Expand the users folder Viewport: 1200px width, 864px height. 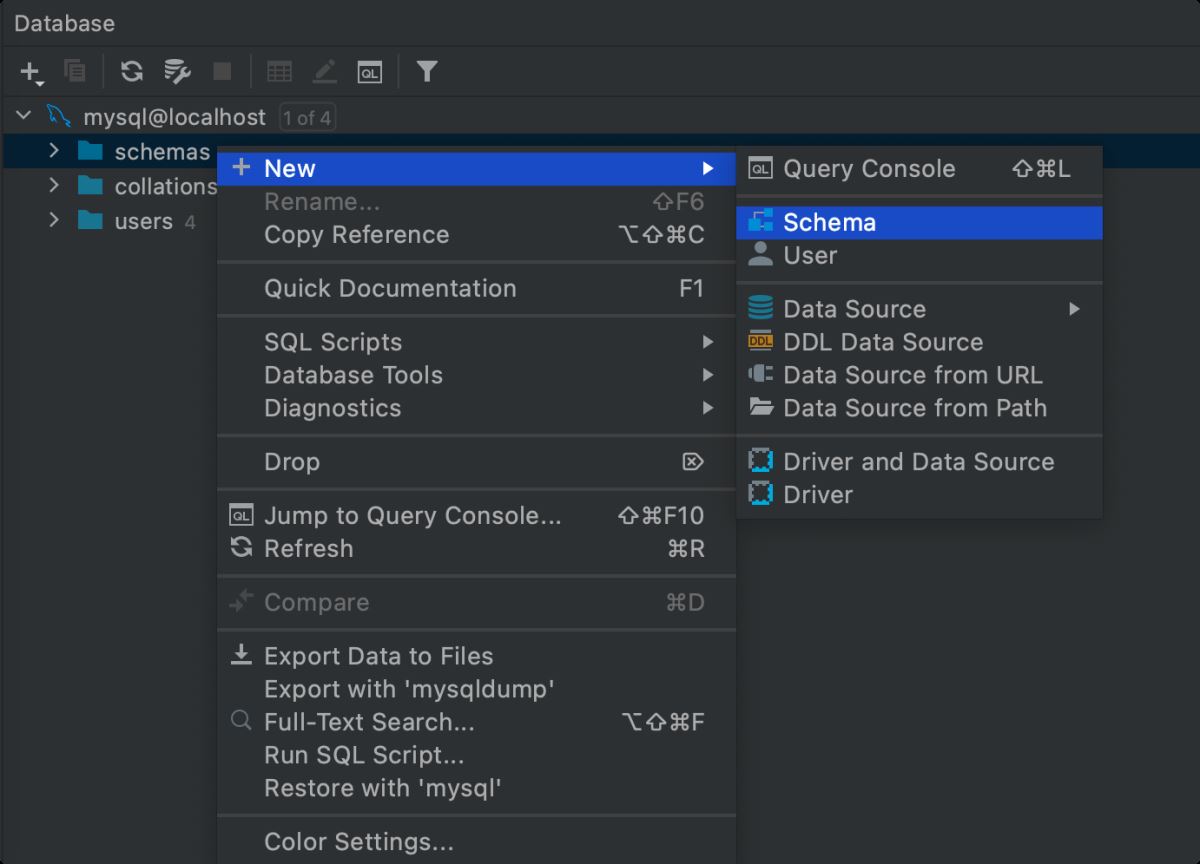pyautogui.click(x=55, y=221)
